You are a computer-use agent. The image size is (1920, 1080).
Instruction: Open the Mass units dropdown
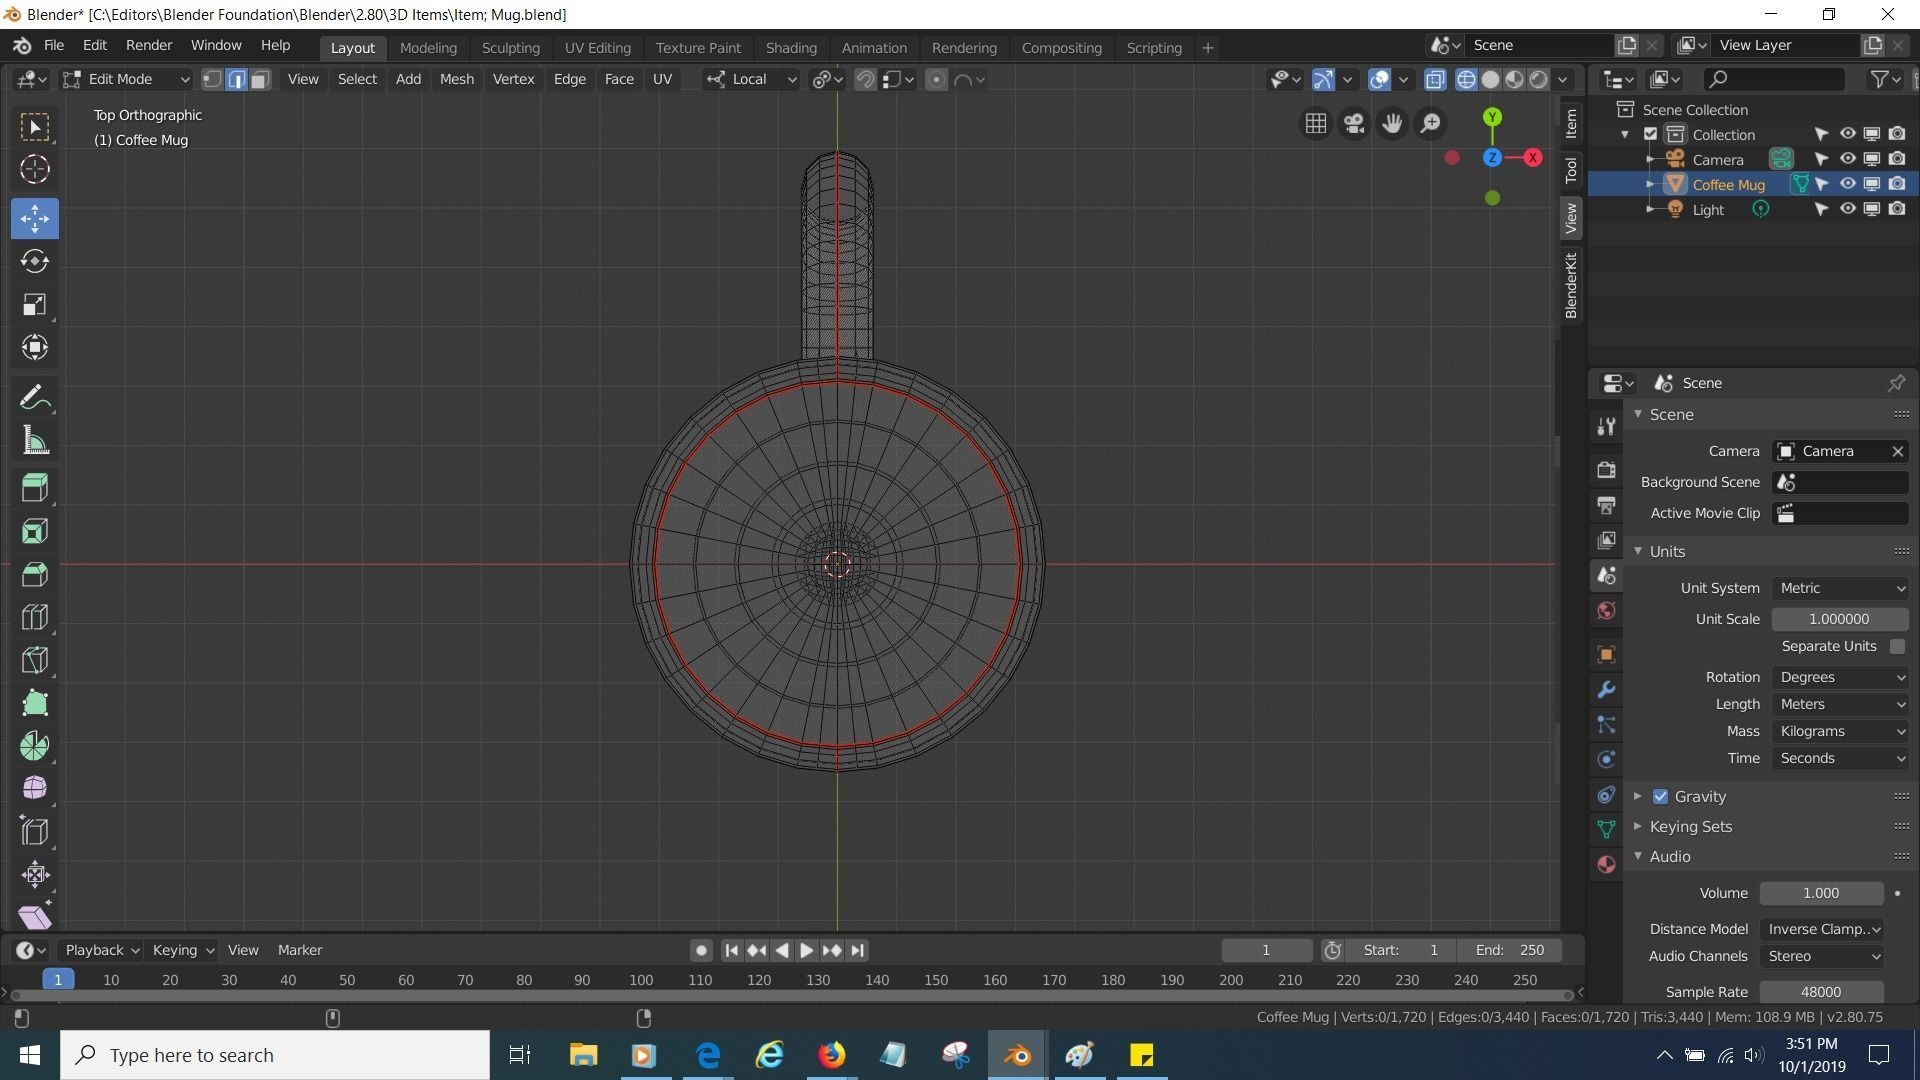click(x=1840, y=732)
